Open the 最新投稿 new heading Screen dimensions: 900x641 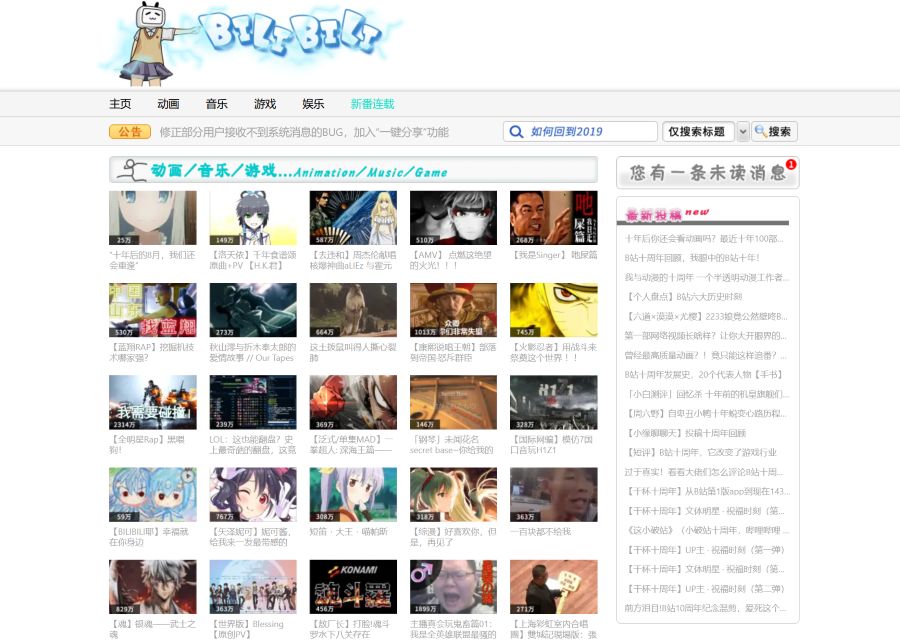coord(667,214)
